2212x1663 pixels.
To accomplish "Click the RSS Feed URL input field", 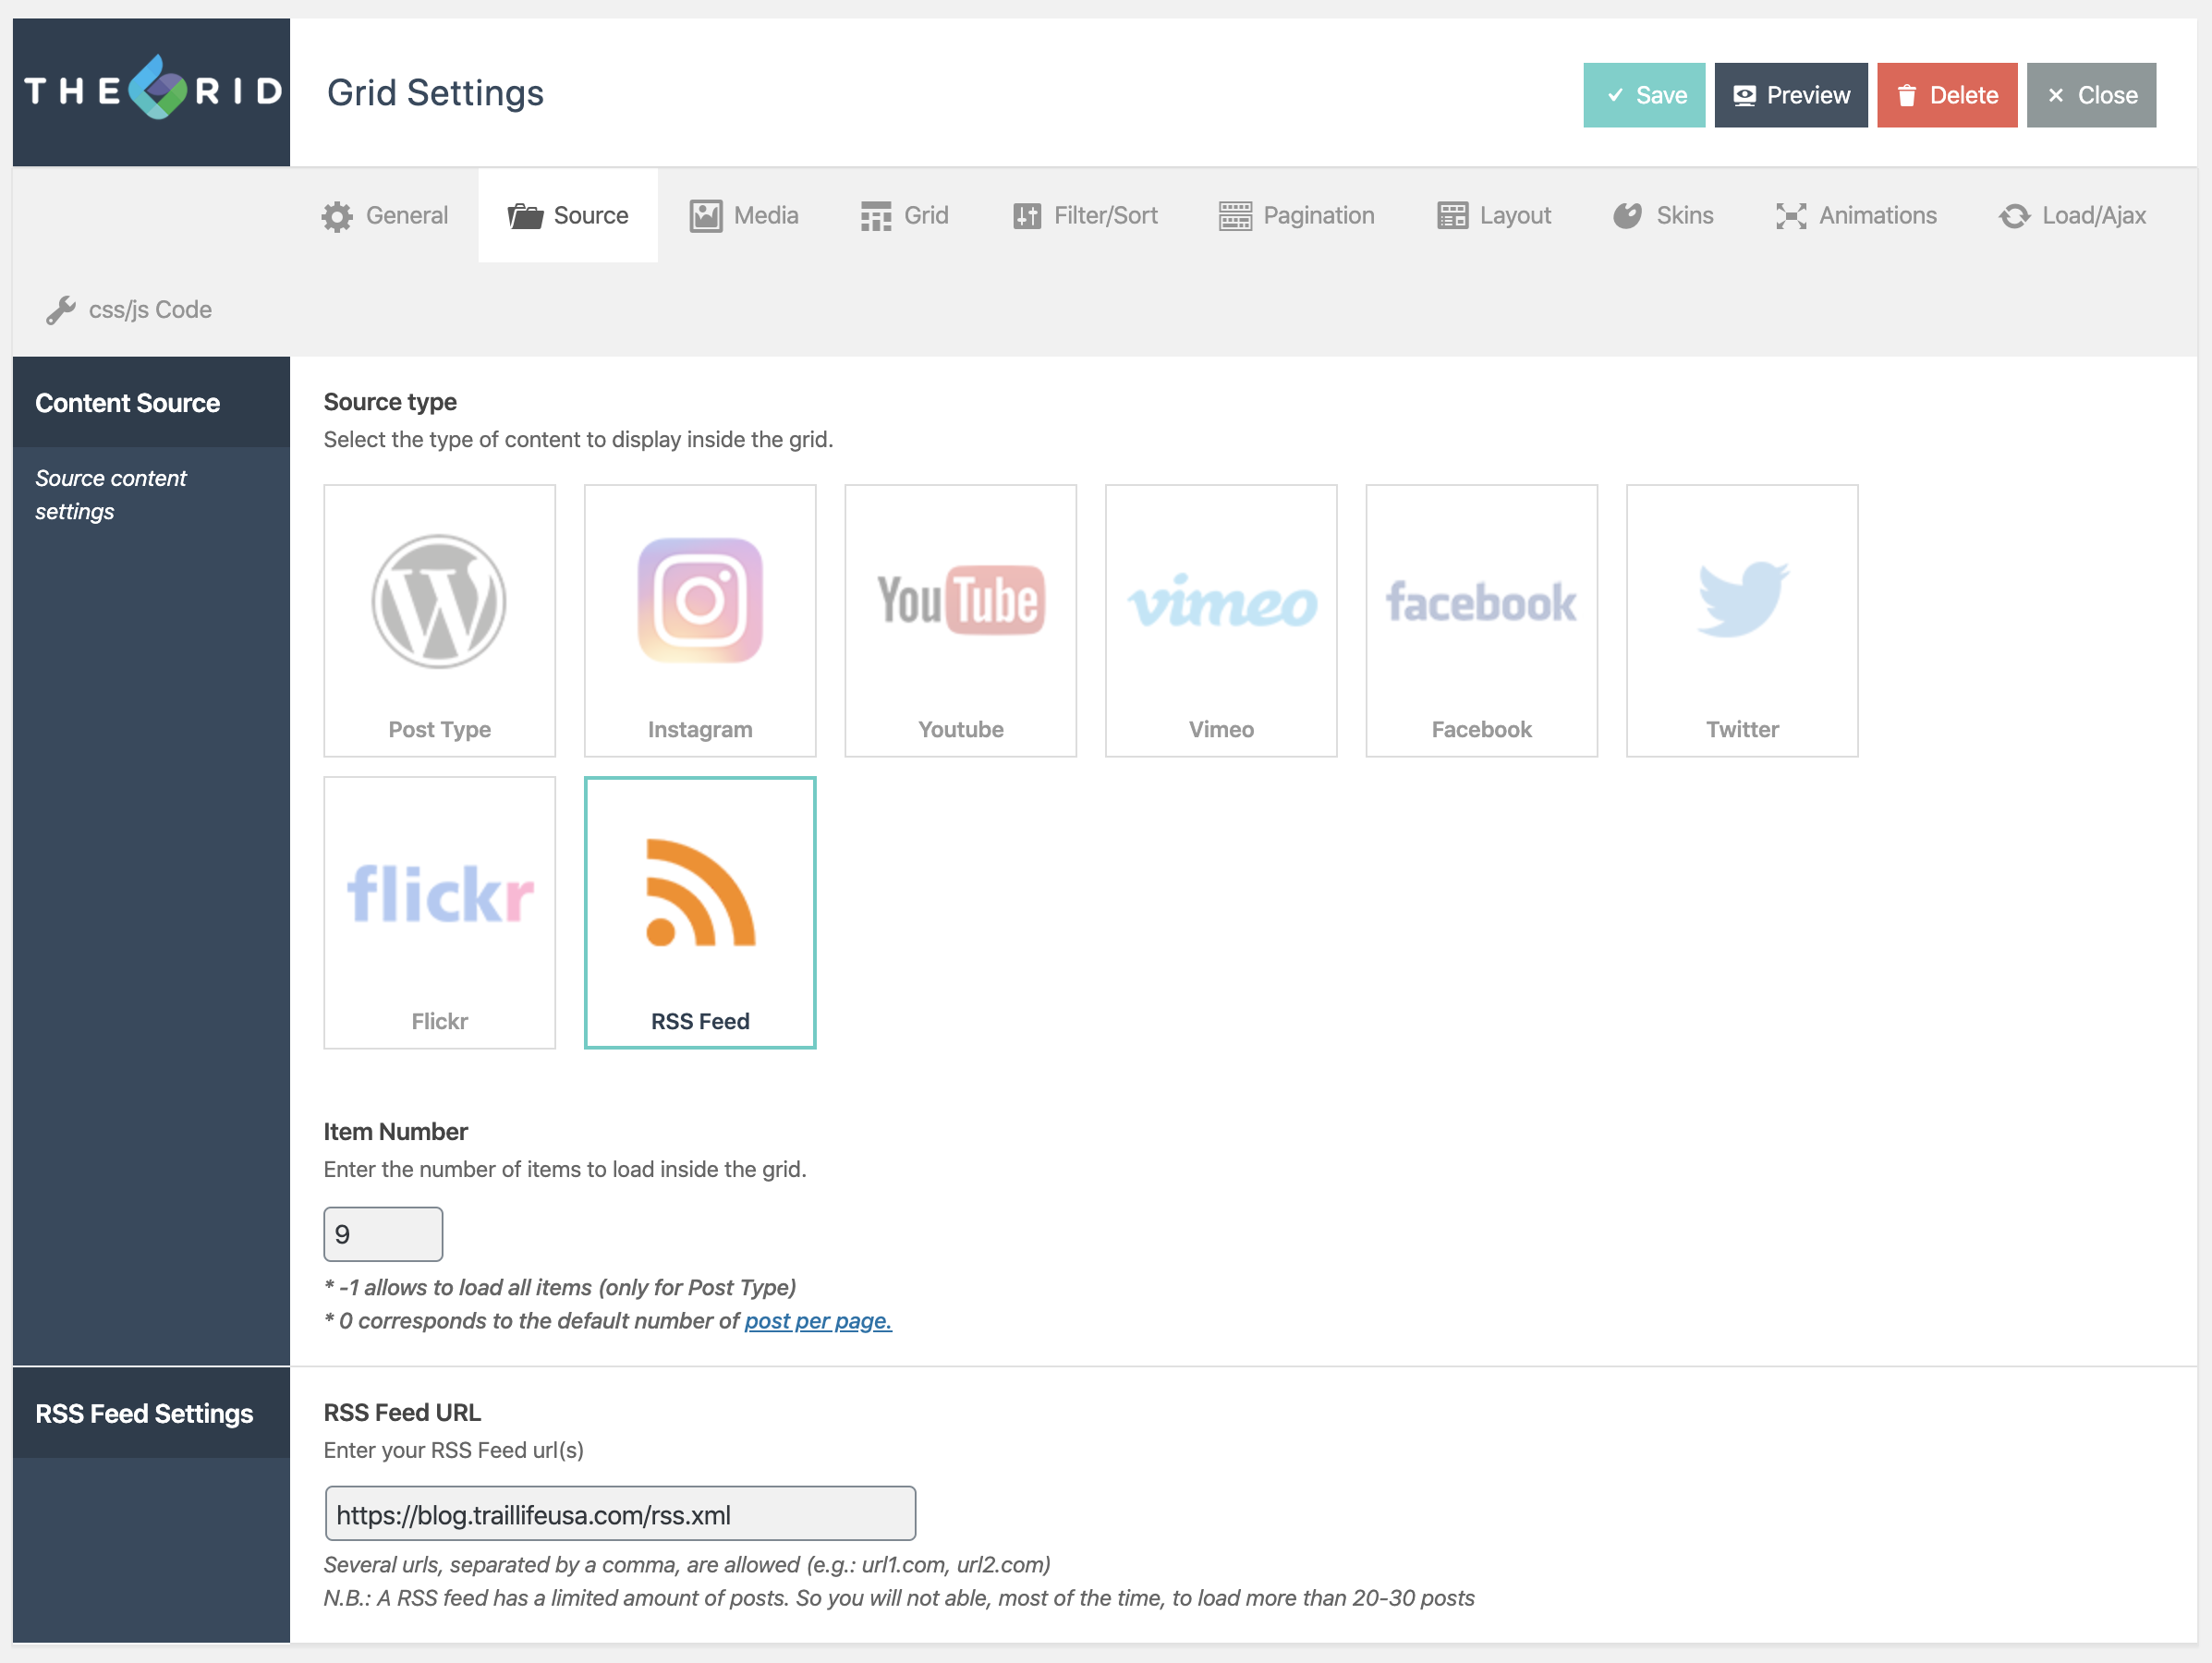I will pyautogui.click(x=620, y=1514).
